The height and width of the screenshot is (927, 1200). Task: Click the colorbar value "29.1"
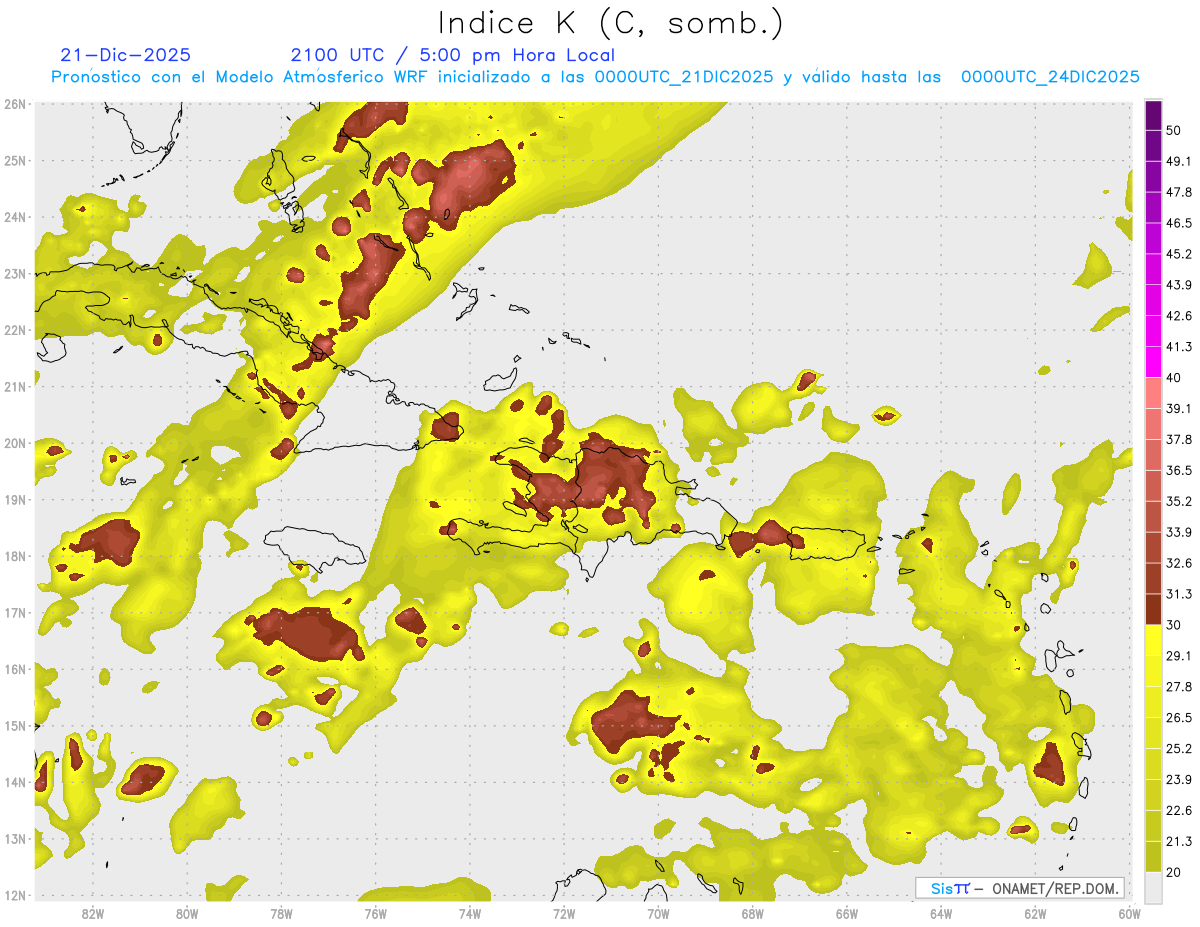[x=1179, y=656]
